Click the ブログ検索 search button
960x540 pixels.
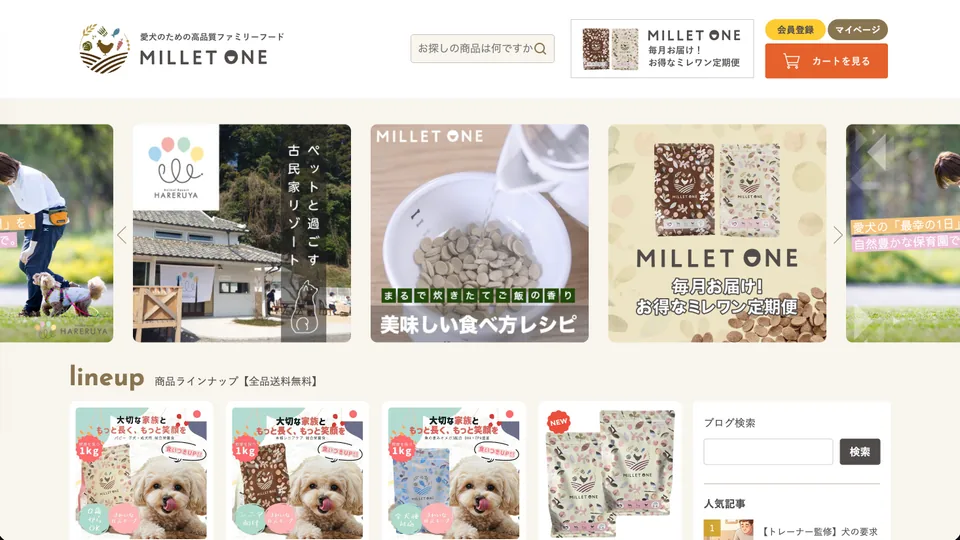pos(860,452)
